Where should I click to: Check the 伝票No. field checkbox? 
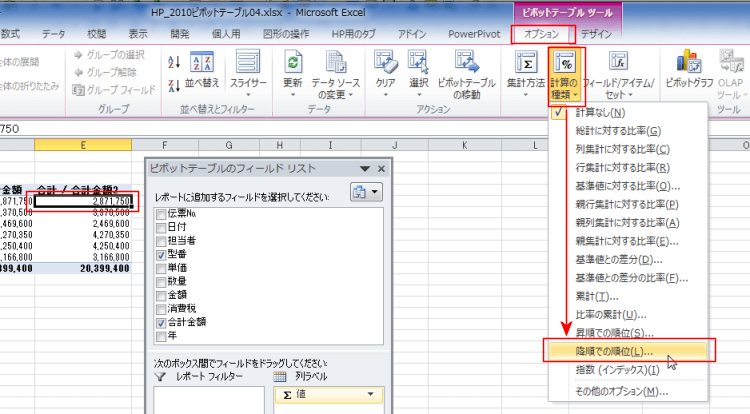click(x=161, y=214)
